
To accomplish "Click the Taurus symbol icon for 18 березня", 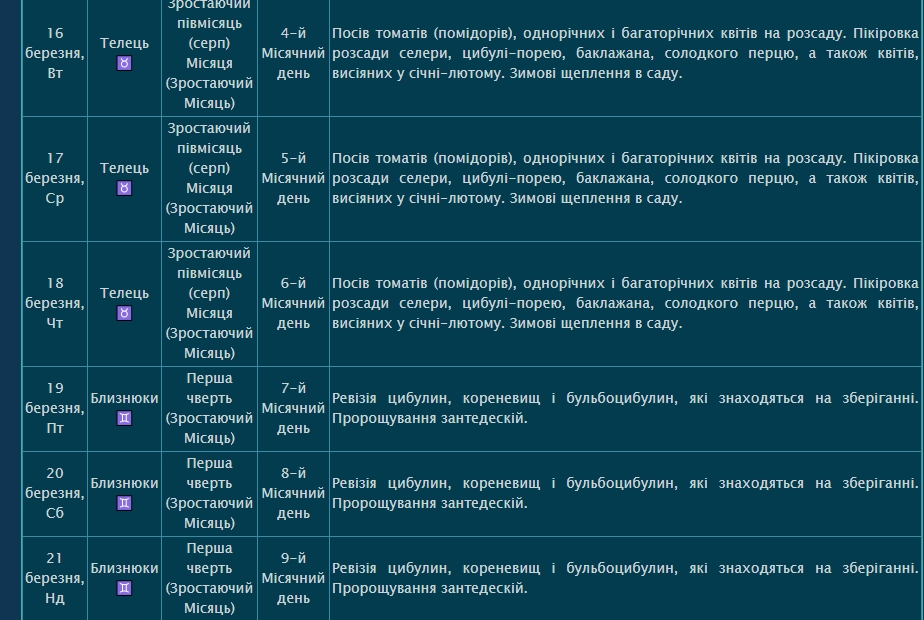I will (124, 313).
